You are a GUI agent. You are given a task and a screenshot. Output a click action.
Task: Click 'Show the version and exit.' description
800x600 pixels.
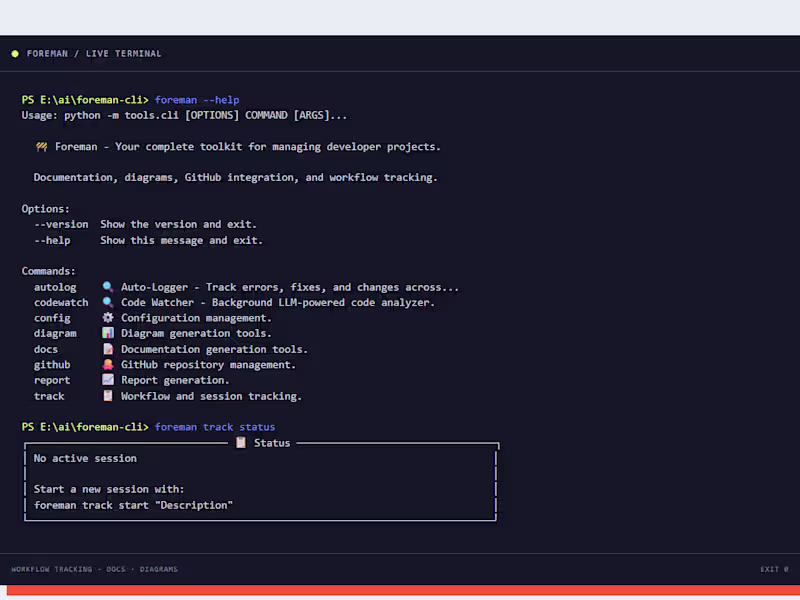pyautogui.click(x=179, y=224)
